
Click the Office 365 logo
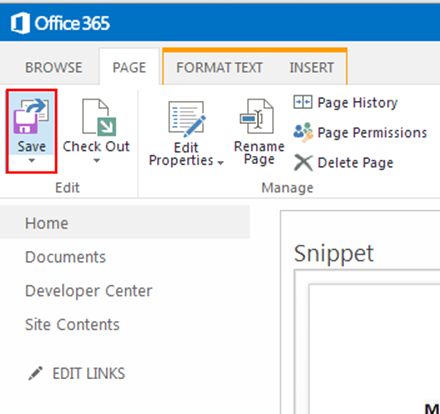(60, 23)
